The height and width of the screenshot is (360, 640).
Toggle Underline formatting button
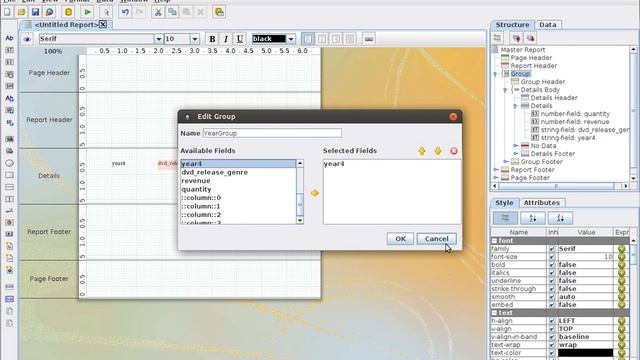[240, 39]
